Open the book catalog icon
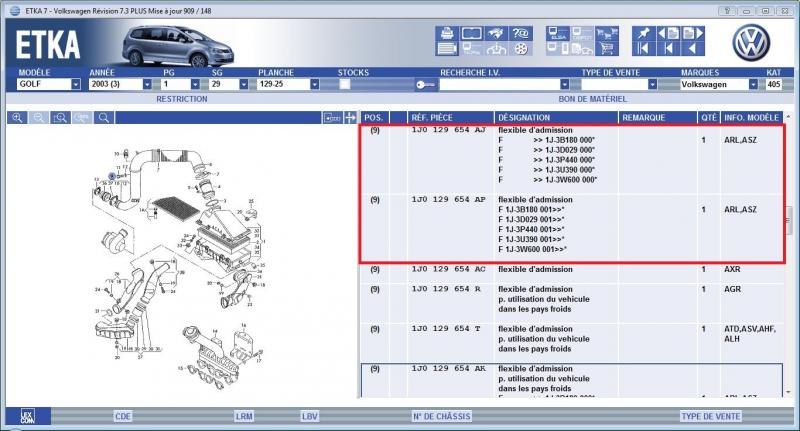 click(x=471, y=34)
